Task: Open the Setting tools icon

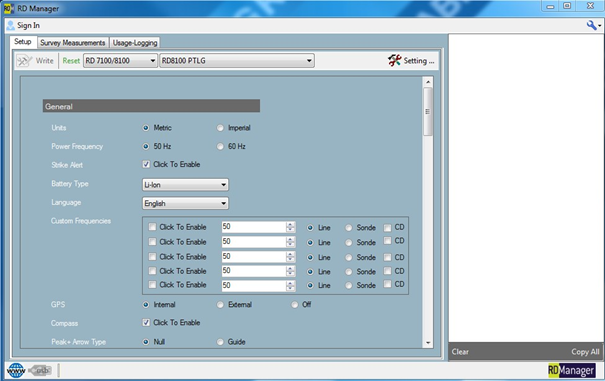Action: pos(394,60)
